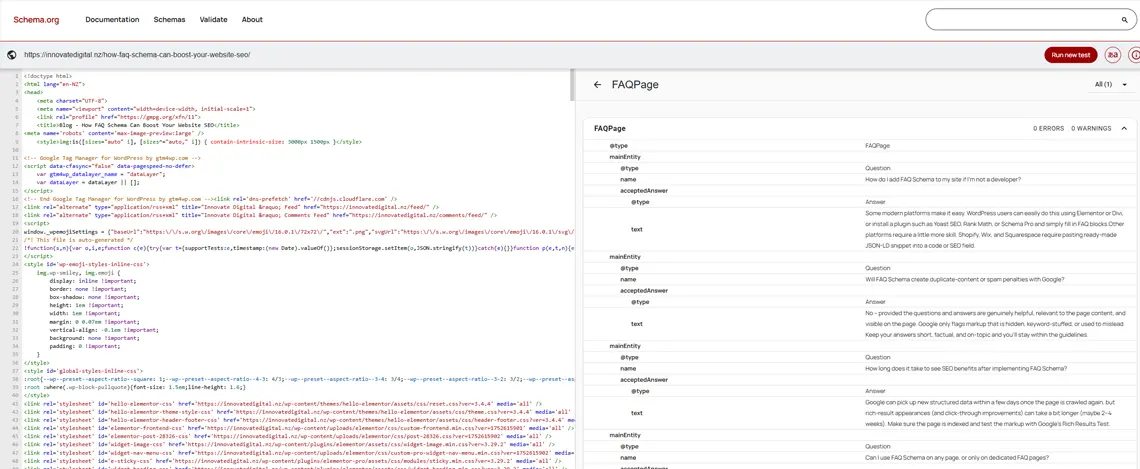Open the Documentation menu
Screen dimensions: 1140x469
click(112, 20)
